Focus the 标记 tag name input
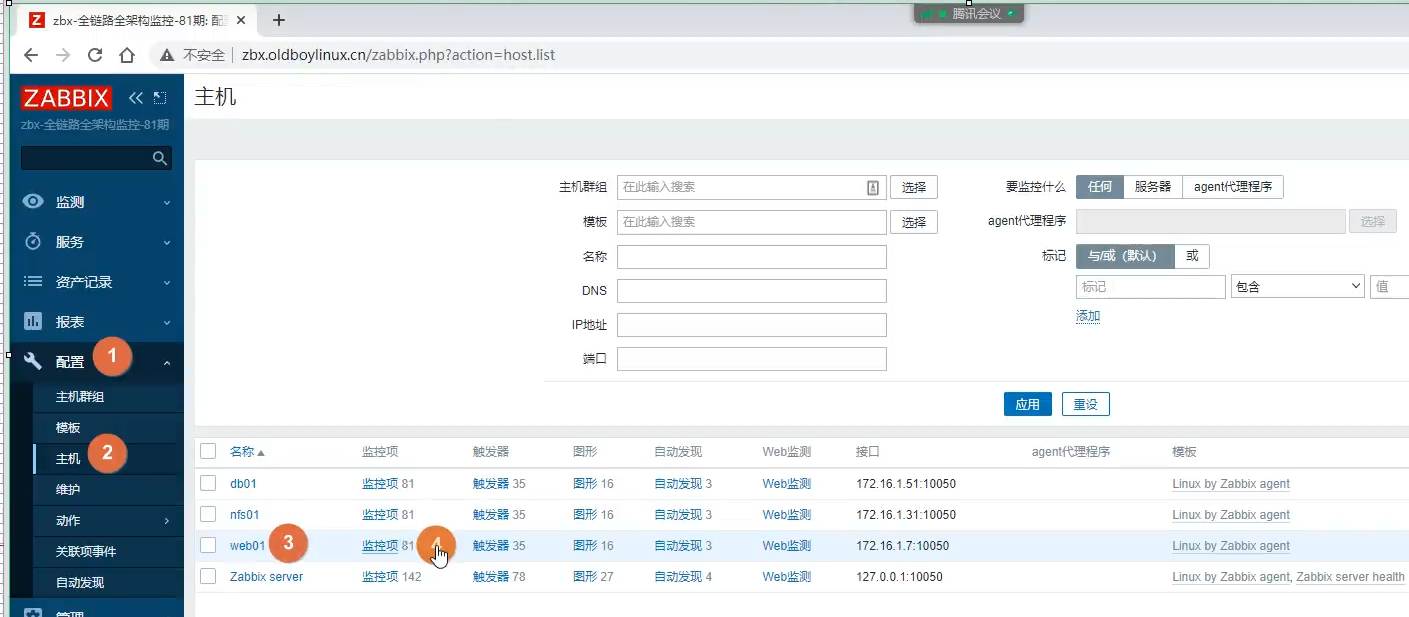Image resolution: width=1409 pixels, height=617 pixels. click(x=1151, y=287)
